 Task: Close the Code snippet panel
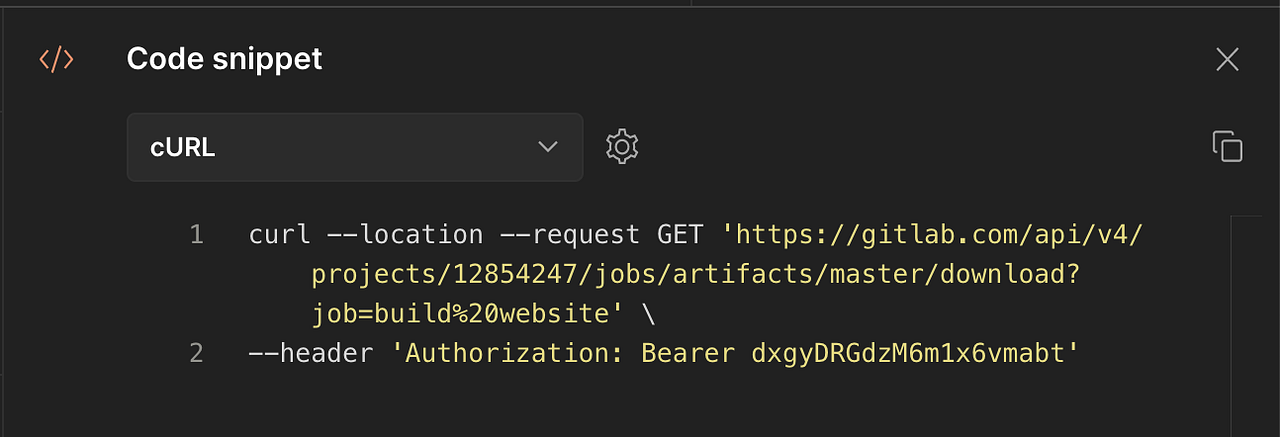point(1227,59)
